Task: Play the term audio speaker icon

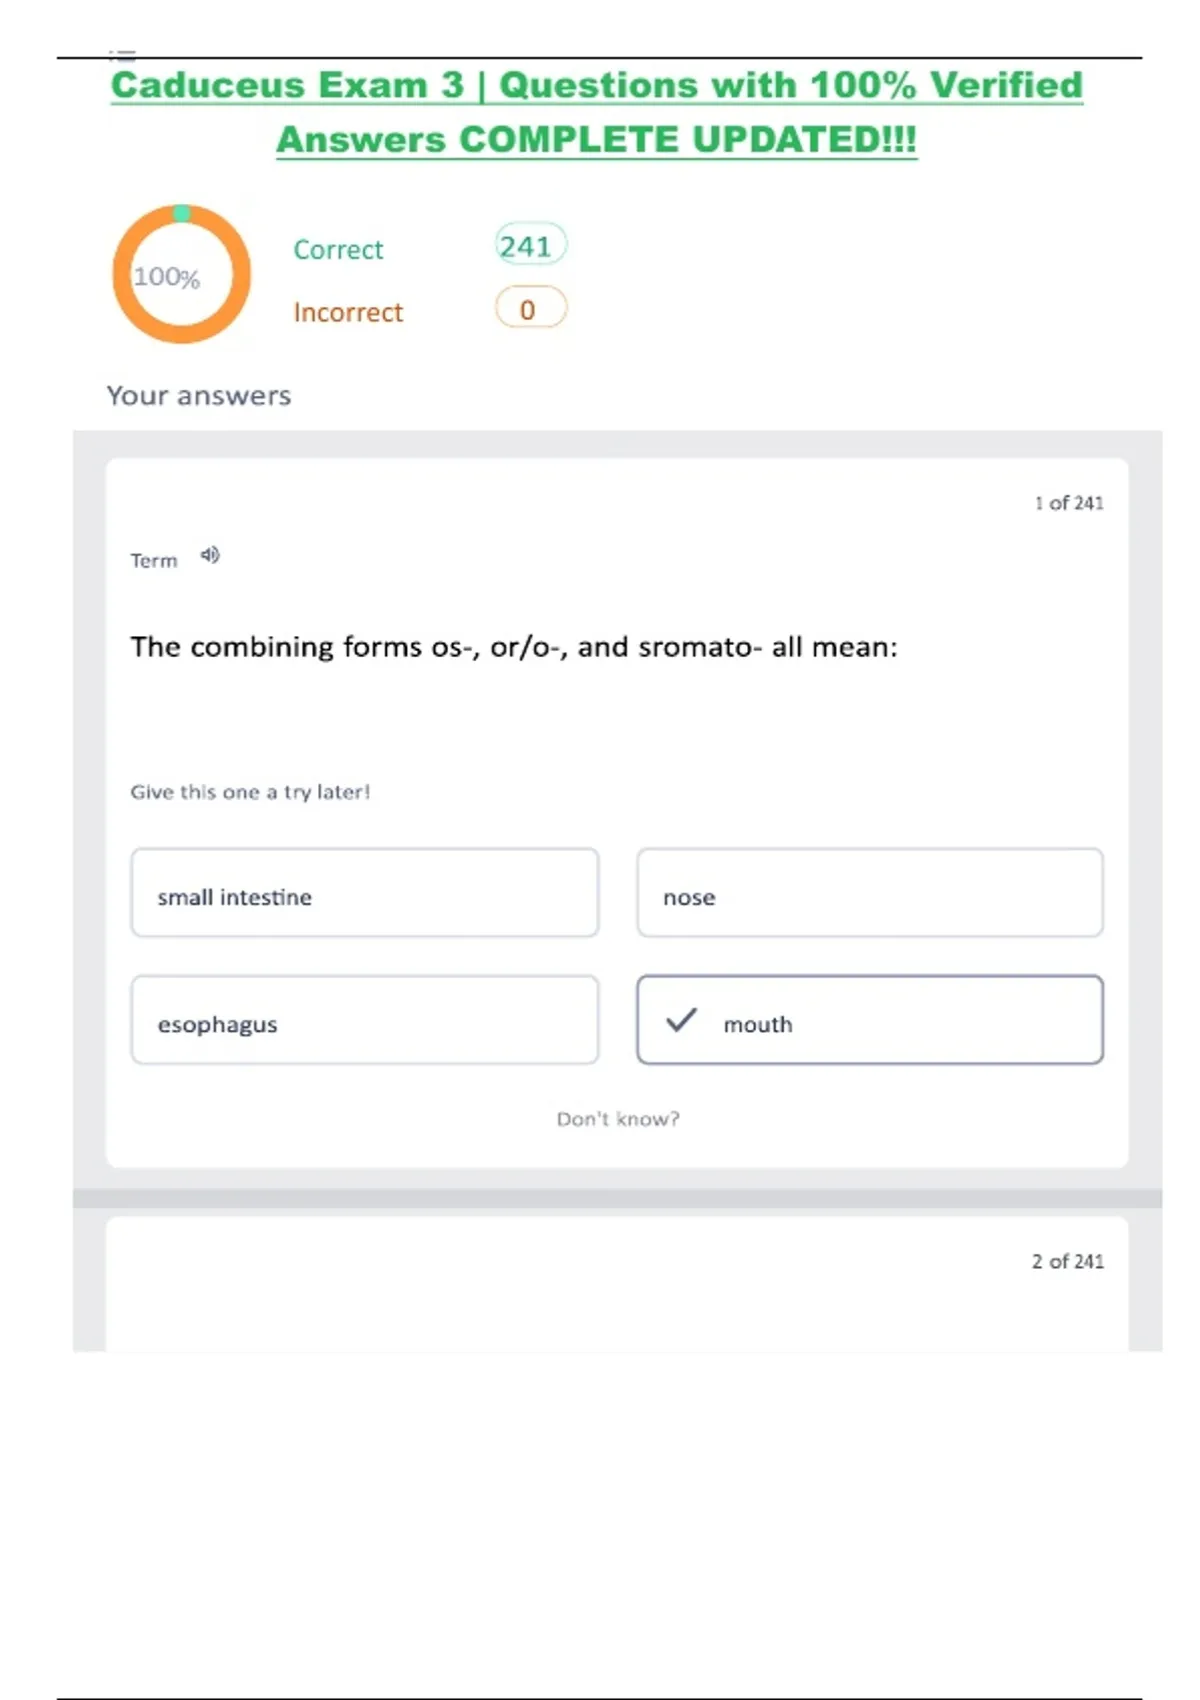Action: pos(210,555)
